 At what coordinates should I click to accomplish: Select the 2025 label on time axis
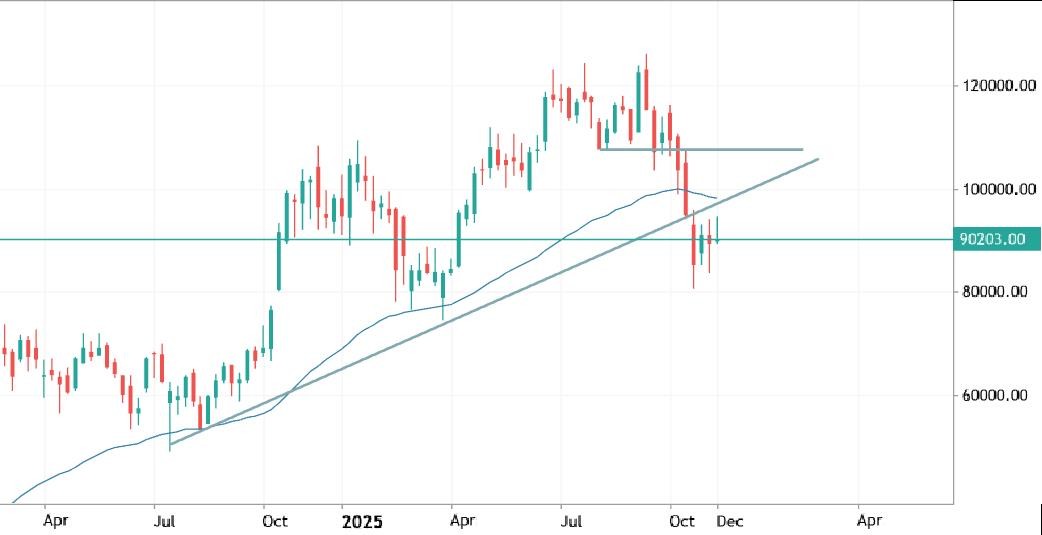click(x=363, y=521)
